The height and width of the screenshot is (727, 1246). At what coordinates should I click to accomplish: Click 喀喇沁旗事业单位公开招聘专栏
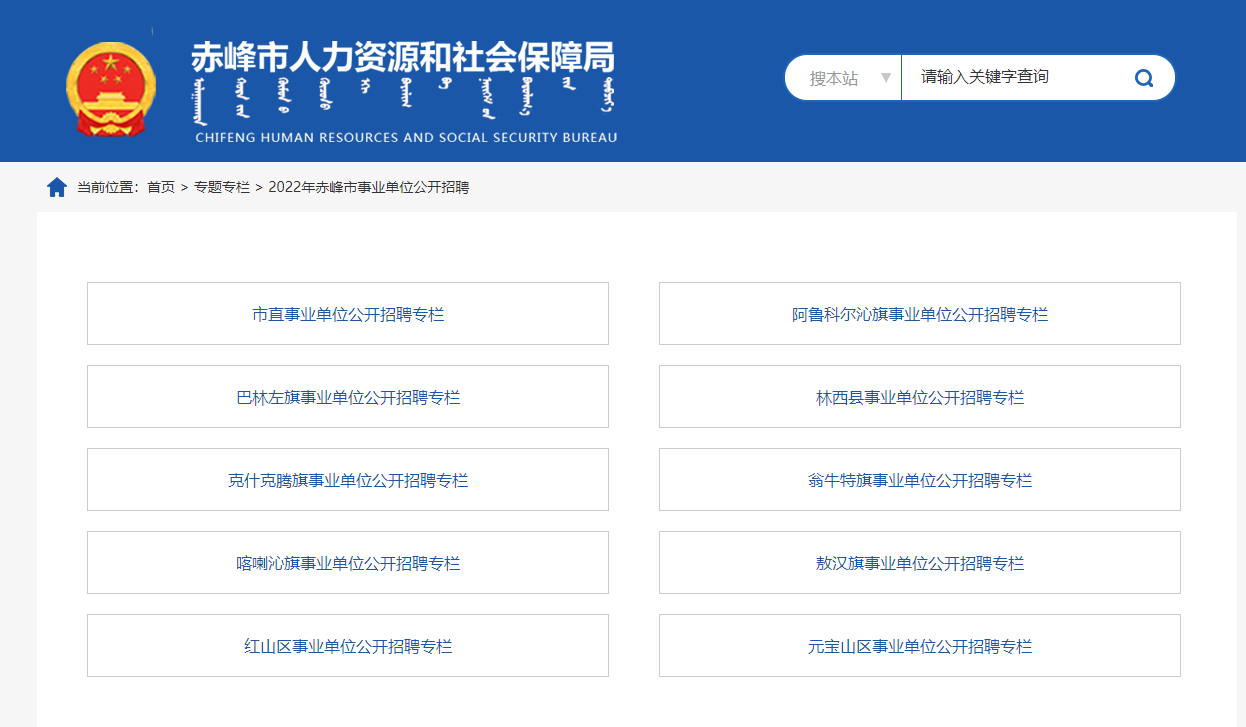pyautogui.click(x=348, y=563)
